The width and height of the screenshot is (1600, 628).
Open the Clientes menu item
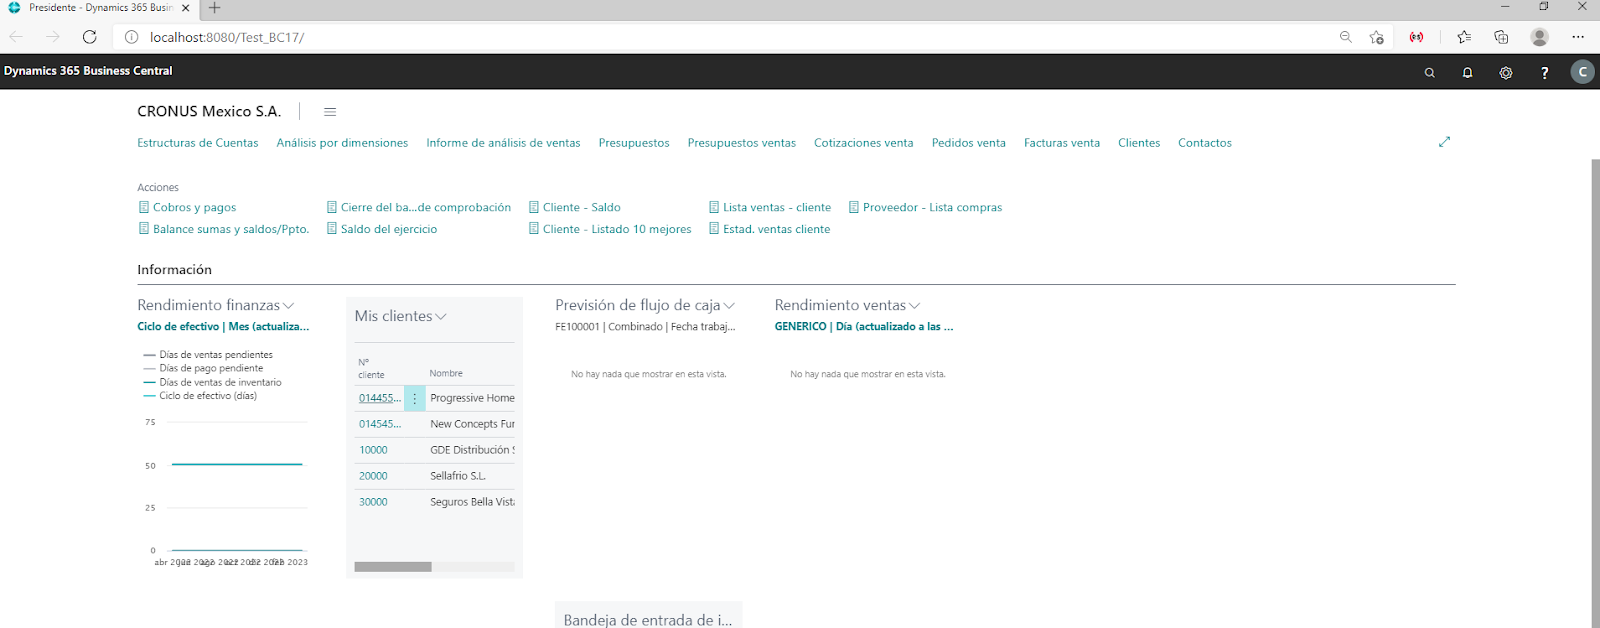[x=1139, y=143]
